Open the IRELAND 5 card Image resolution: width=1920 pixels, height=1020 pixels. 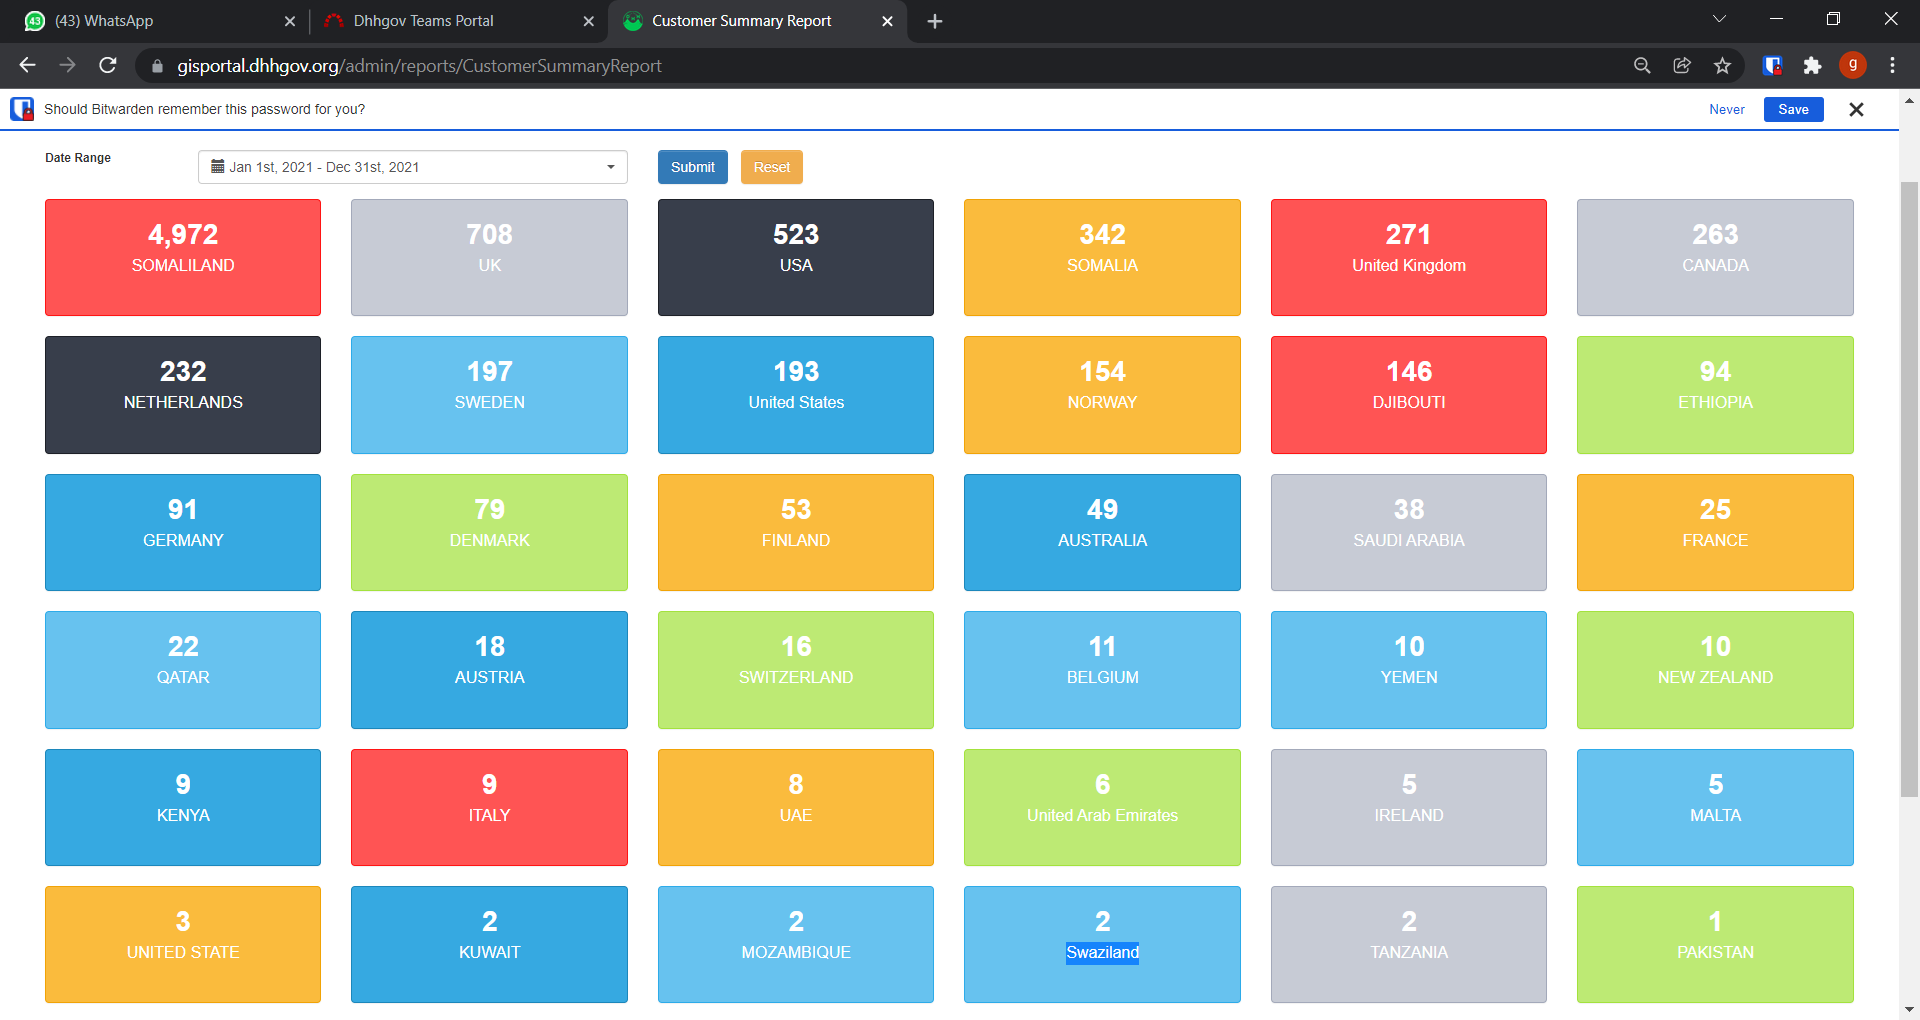click(1409, 807)
